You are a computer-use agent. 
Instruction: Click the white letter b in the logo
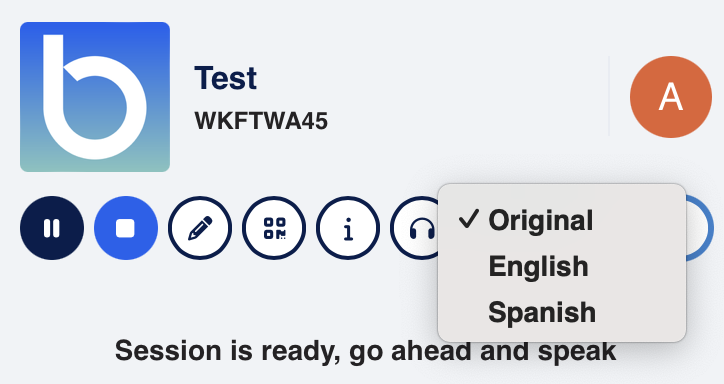(94, 97)
